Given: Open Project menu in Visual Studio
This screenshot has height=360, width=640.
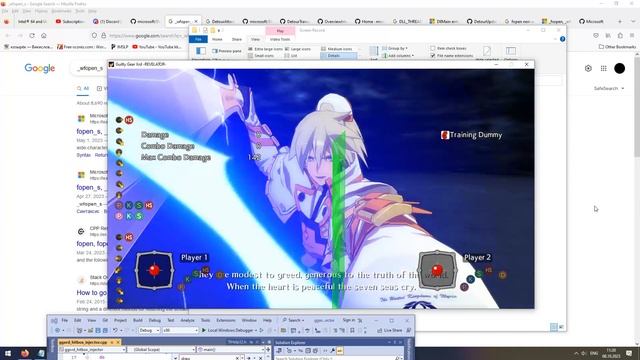Looking at the screenshot, I should click(x=120, y=320).
